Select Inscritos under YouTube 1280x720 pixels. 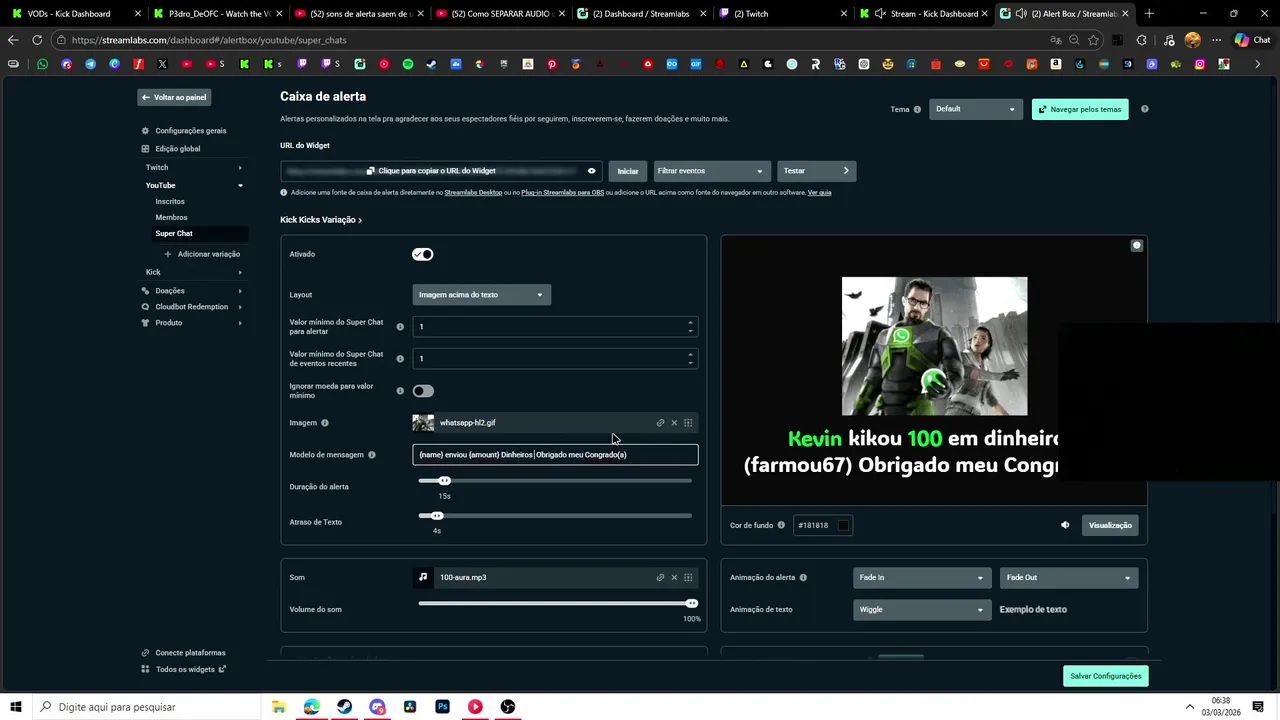coord(170,201)
